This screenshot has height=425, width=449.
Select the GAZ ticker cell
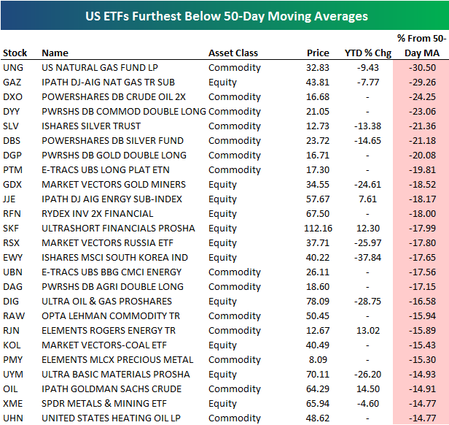[x=12, y=82]
